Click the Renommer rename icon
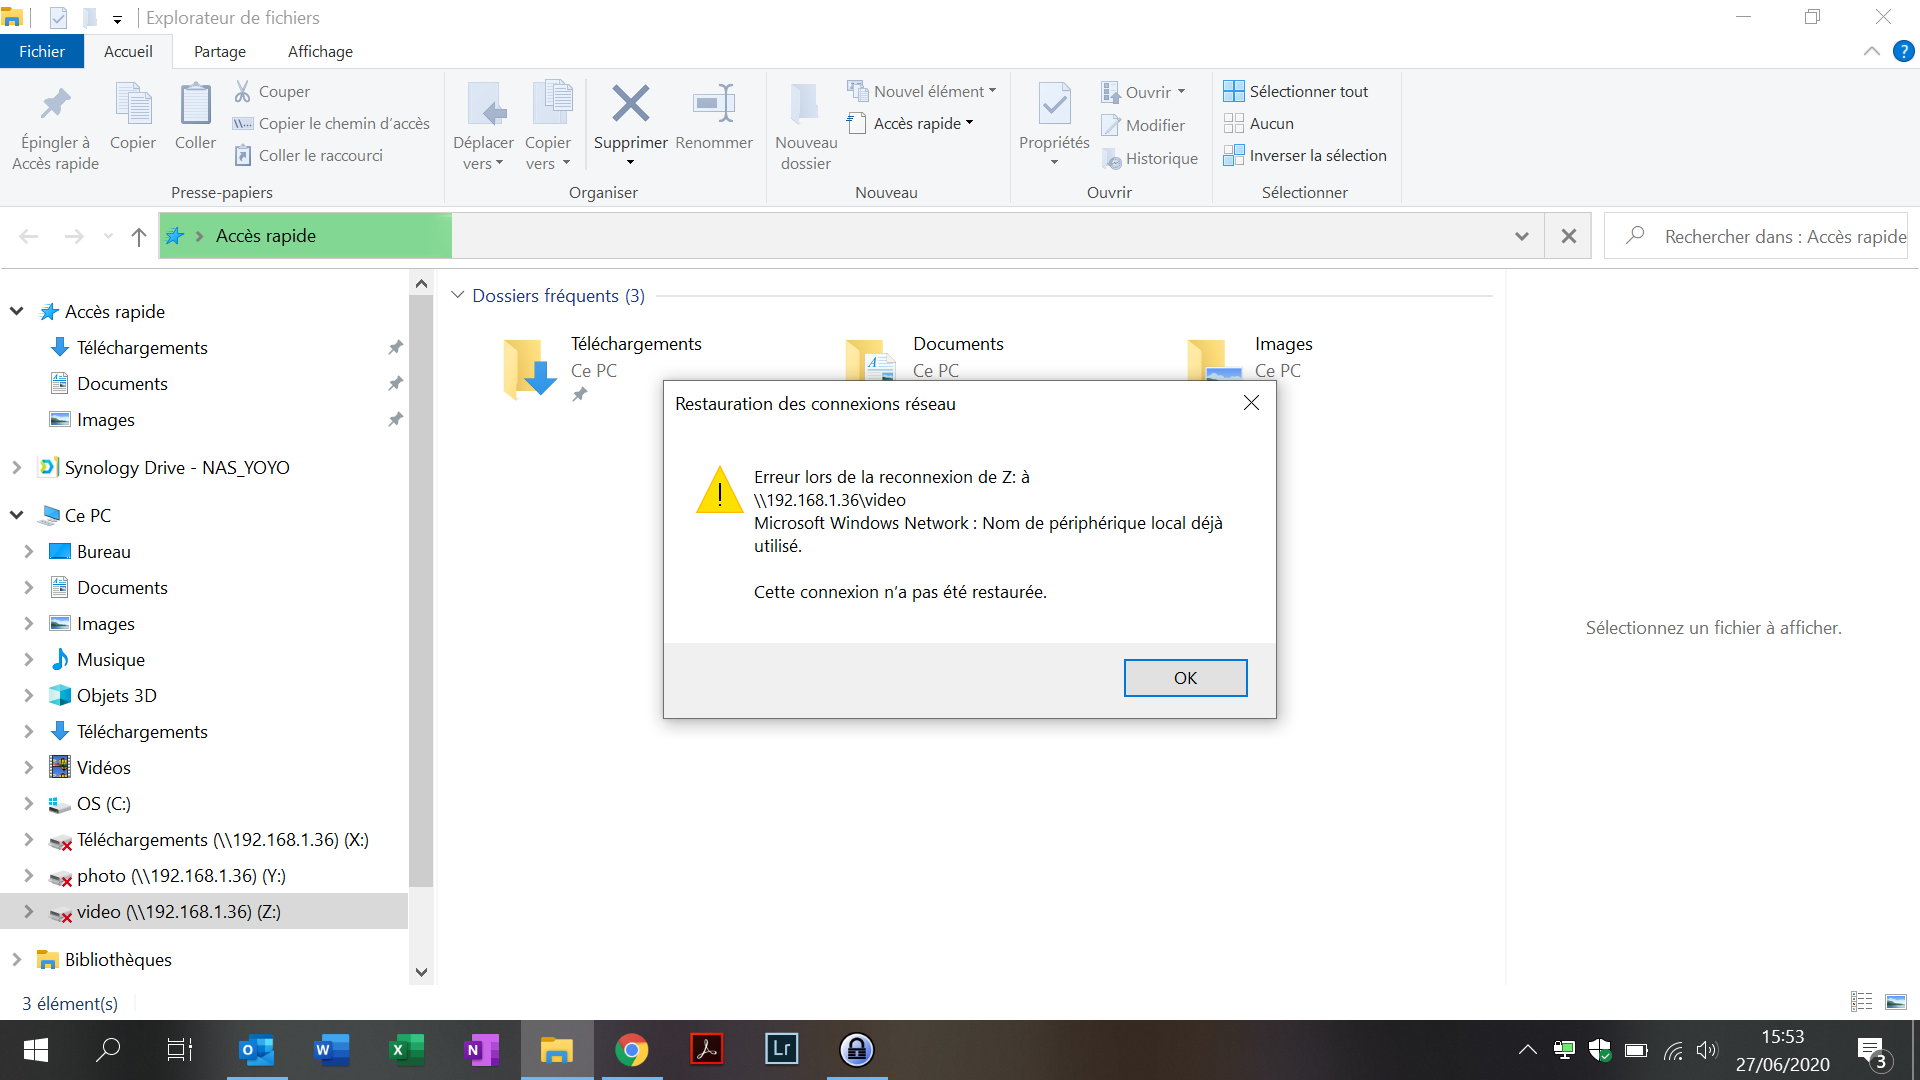1920x1080 pixels. coord(714,105)
